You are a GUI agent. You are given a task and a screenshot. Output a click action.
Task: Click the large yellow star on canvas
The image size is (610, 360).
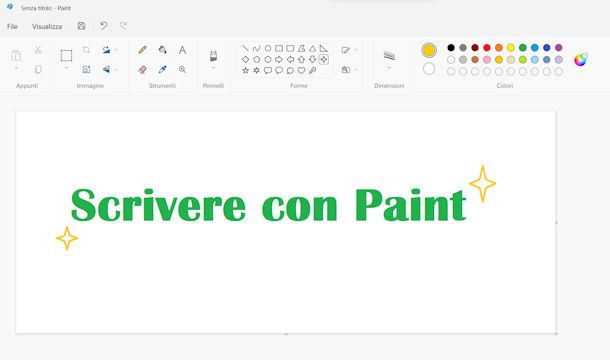[x=482, y=183]
